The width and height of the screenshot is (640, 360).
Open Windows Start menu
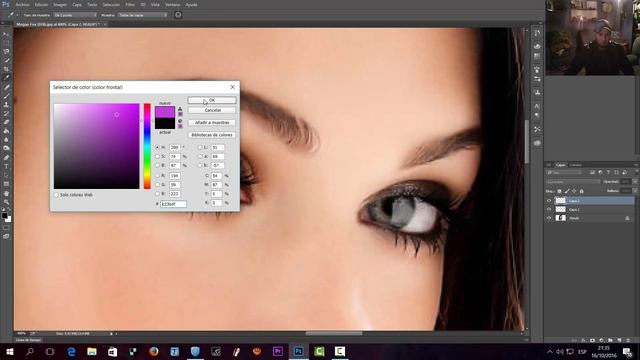pyautogui.click(x=9, y=351)
